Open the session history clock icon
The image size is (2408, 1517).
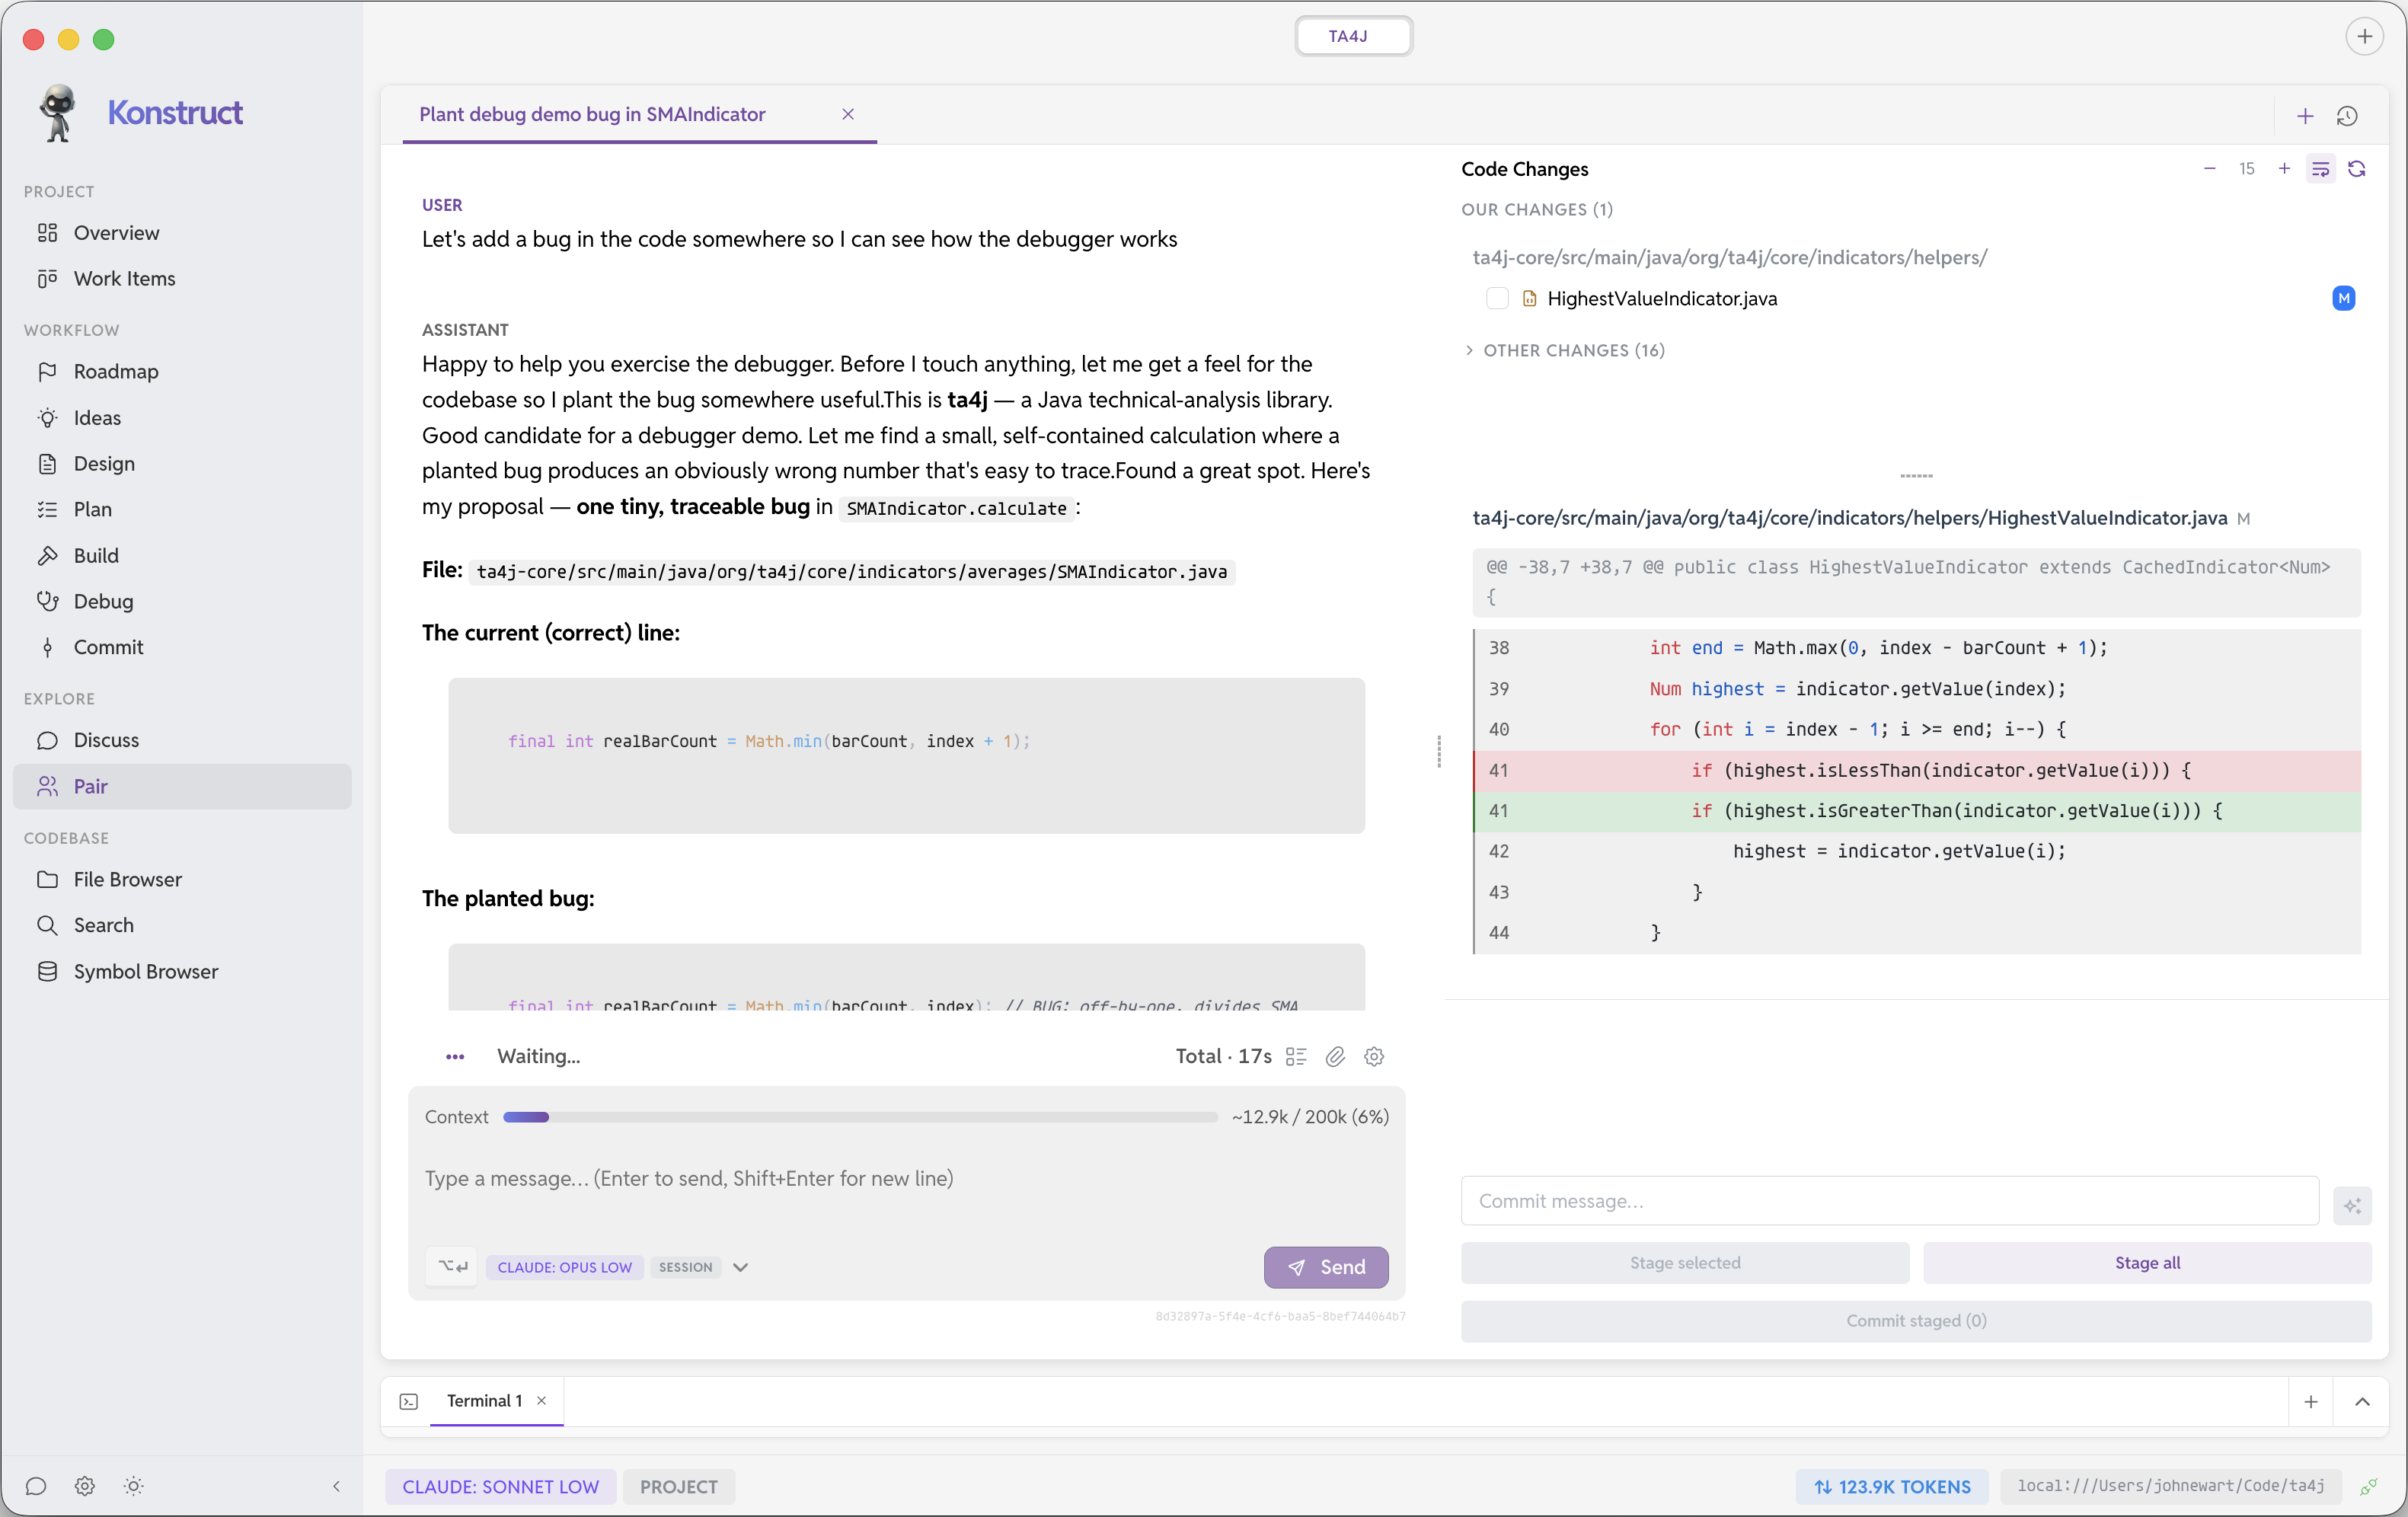[2348, 116]
